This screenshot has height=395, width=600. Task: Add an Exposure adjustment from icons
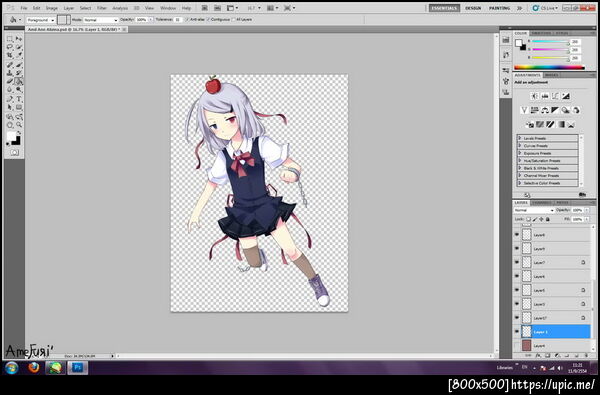[x=566, y=96]
